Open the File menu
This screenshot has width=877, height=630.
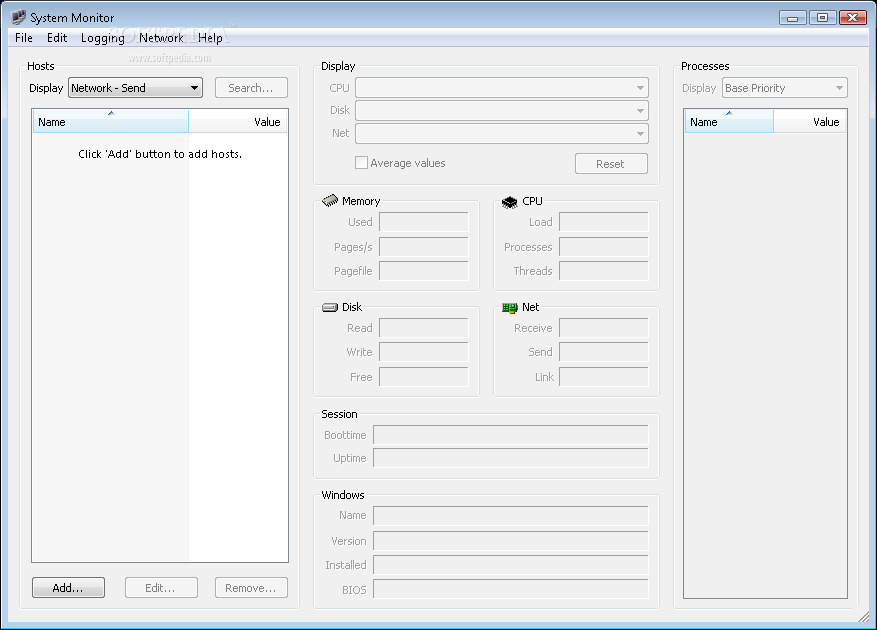[x=23, y=37]
